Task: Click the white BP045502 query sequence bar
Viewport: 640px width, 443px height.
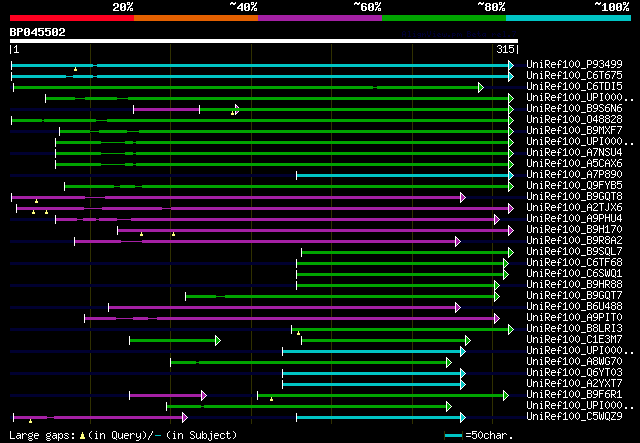Action: [x=264, y=41]
